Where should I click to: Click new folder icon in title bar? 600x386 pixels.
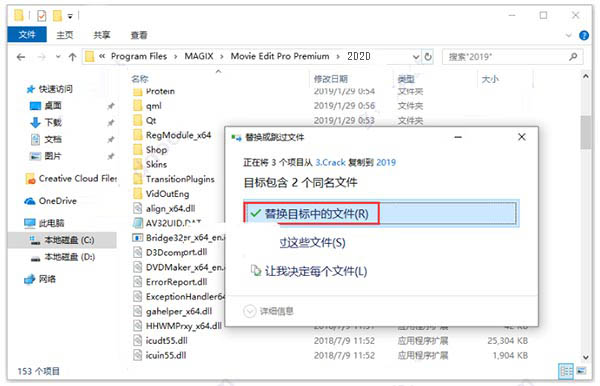[57, 16]
